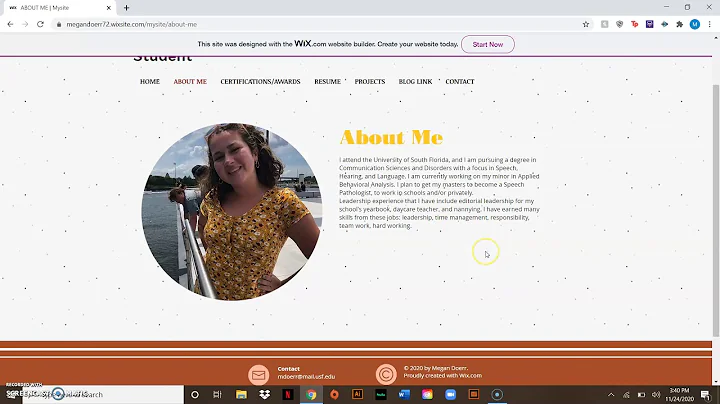Click the circular profile photo
The height and width of the screenshot is (404, 720).
tap(232, 212)
